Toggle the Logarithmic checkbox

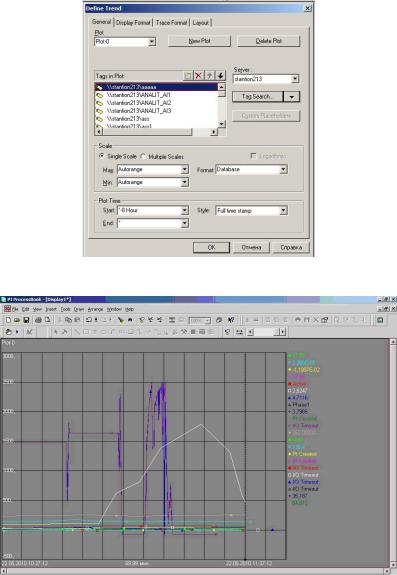tap(253, 156)
